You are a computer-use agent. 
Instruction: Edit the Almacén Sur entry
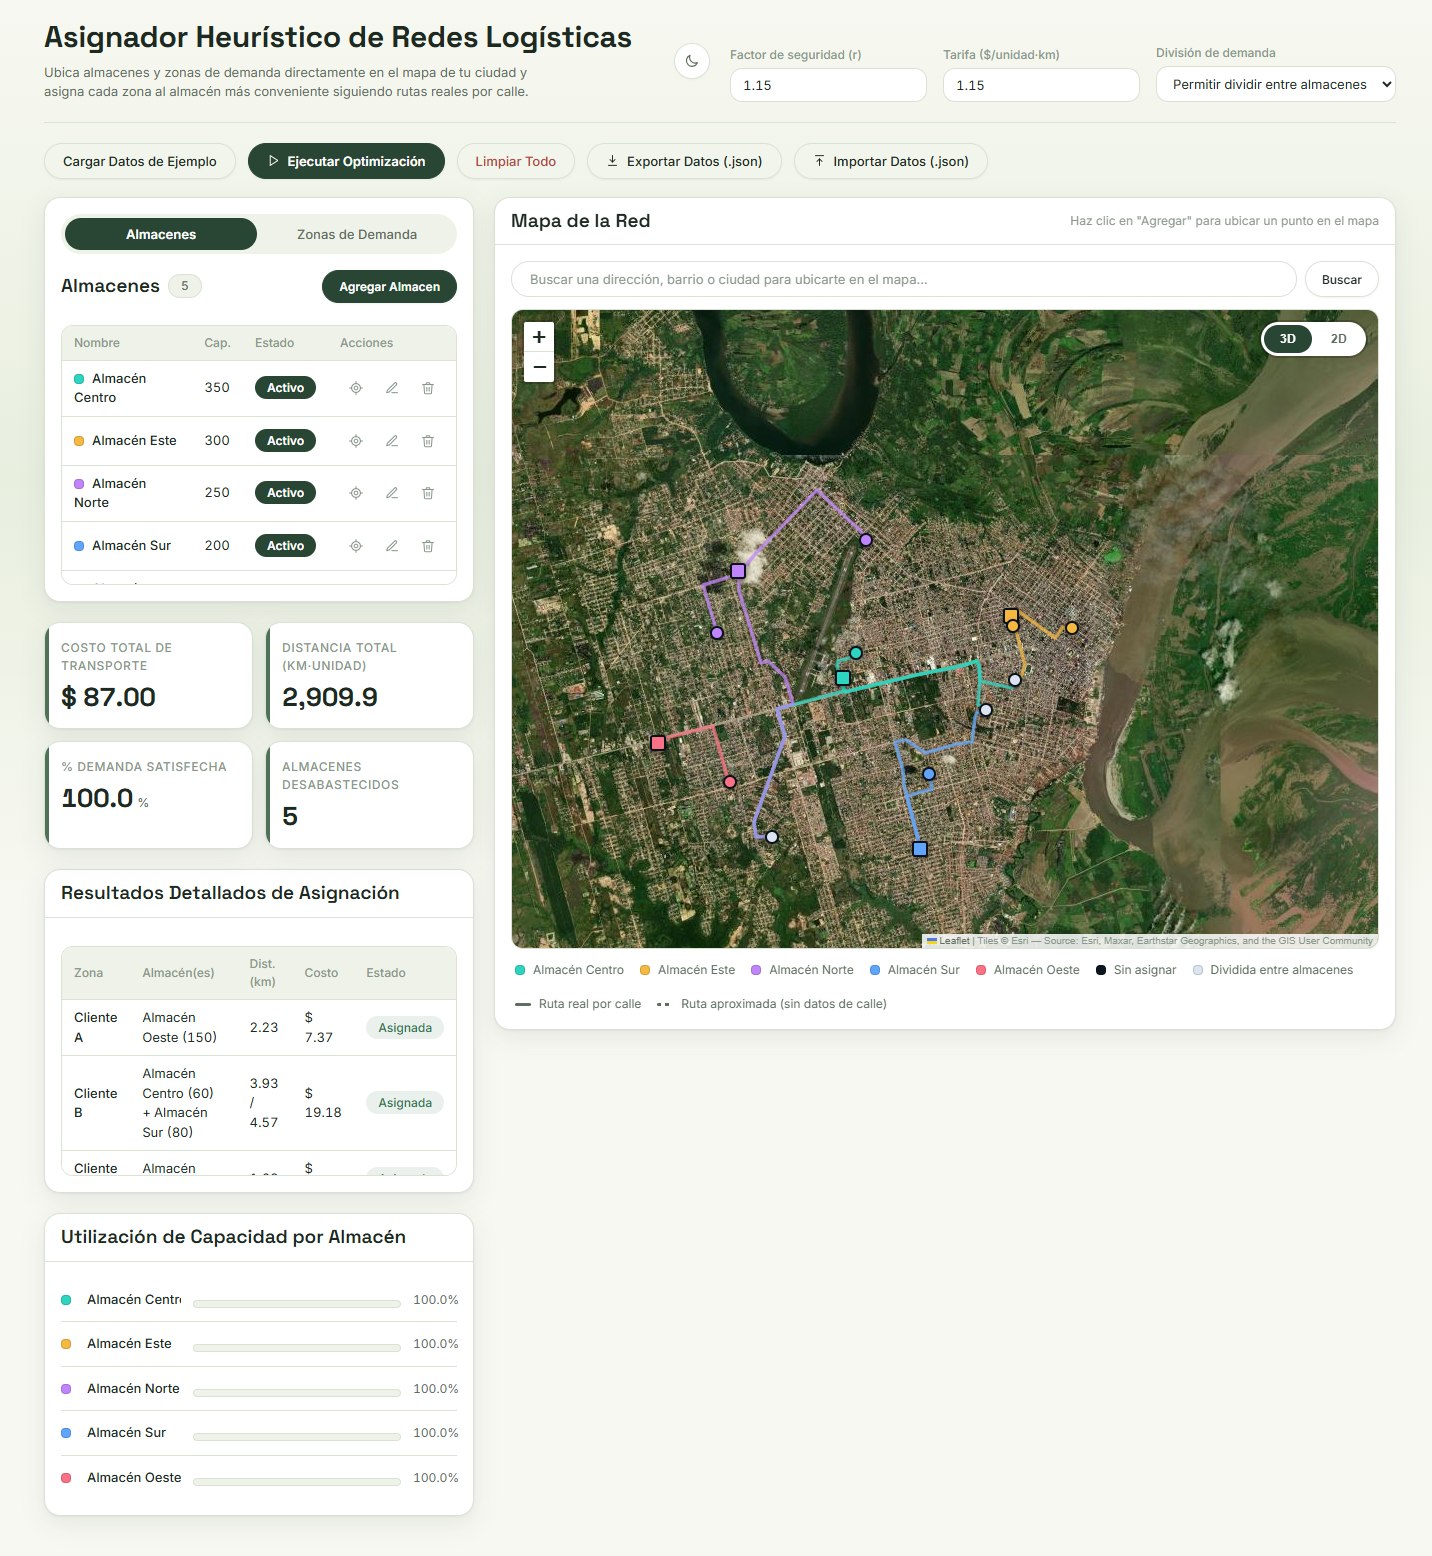392,546
